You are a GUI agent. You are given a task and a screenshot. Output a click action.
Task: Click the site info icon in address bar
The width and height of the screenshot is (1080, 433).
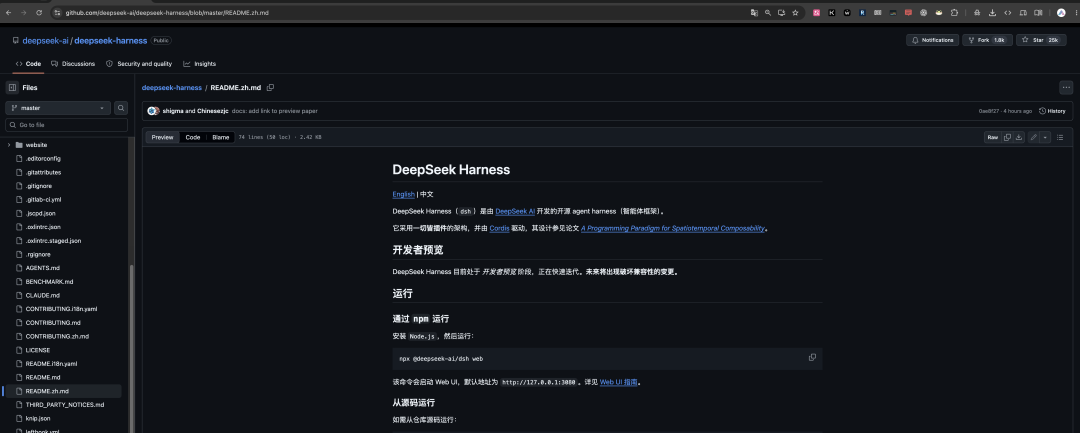pyautogui.click(x=59, y=12)
